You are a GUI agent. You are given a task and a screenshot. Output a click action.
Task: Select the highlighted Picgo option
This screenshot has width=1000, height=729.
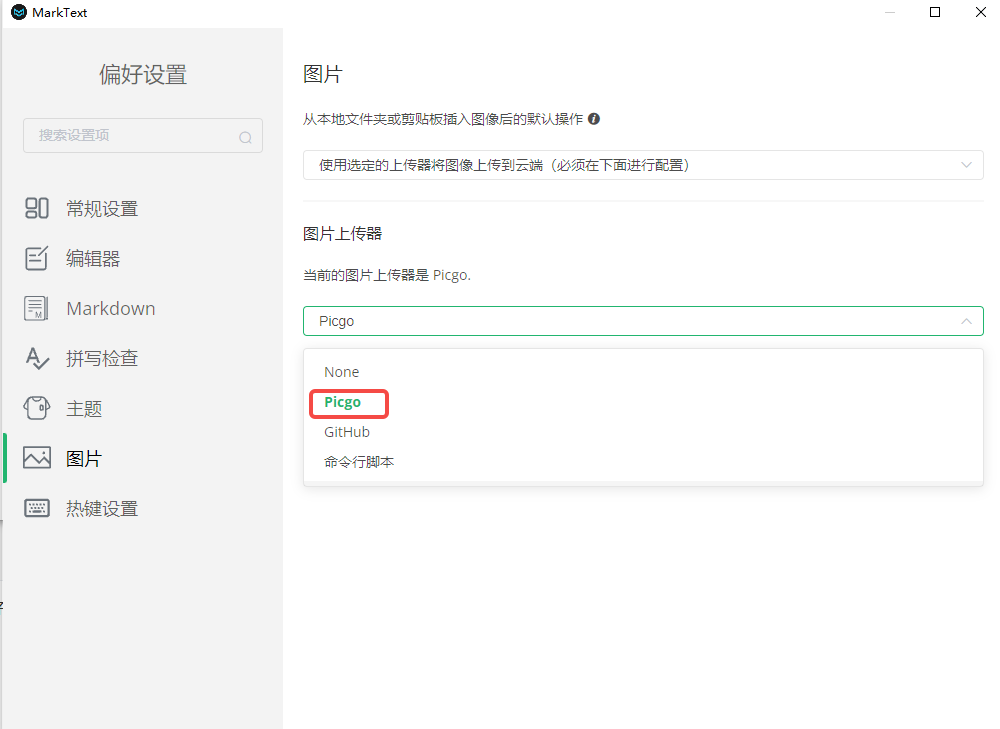coord(348,402)
